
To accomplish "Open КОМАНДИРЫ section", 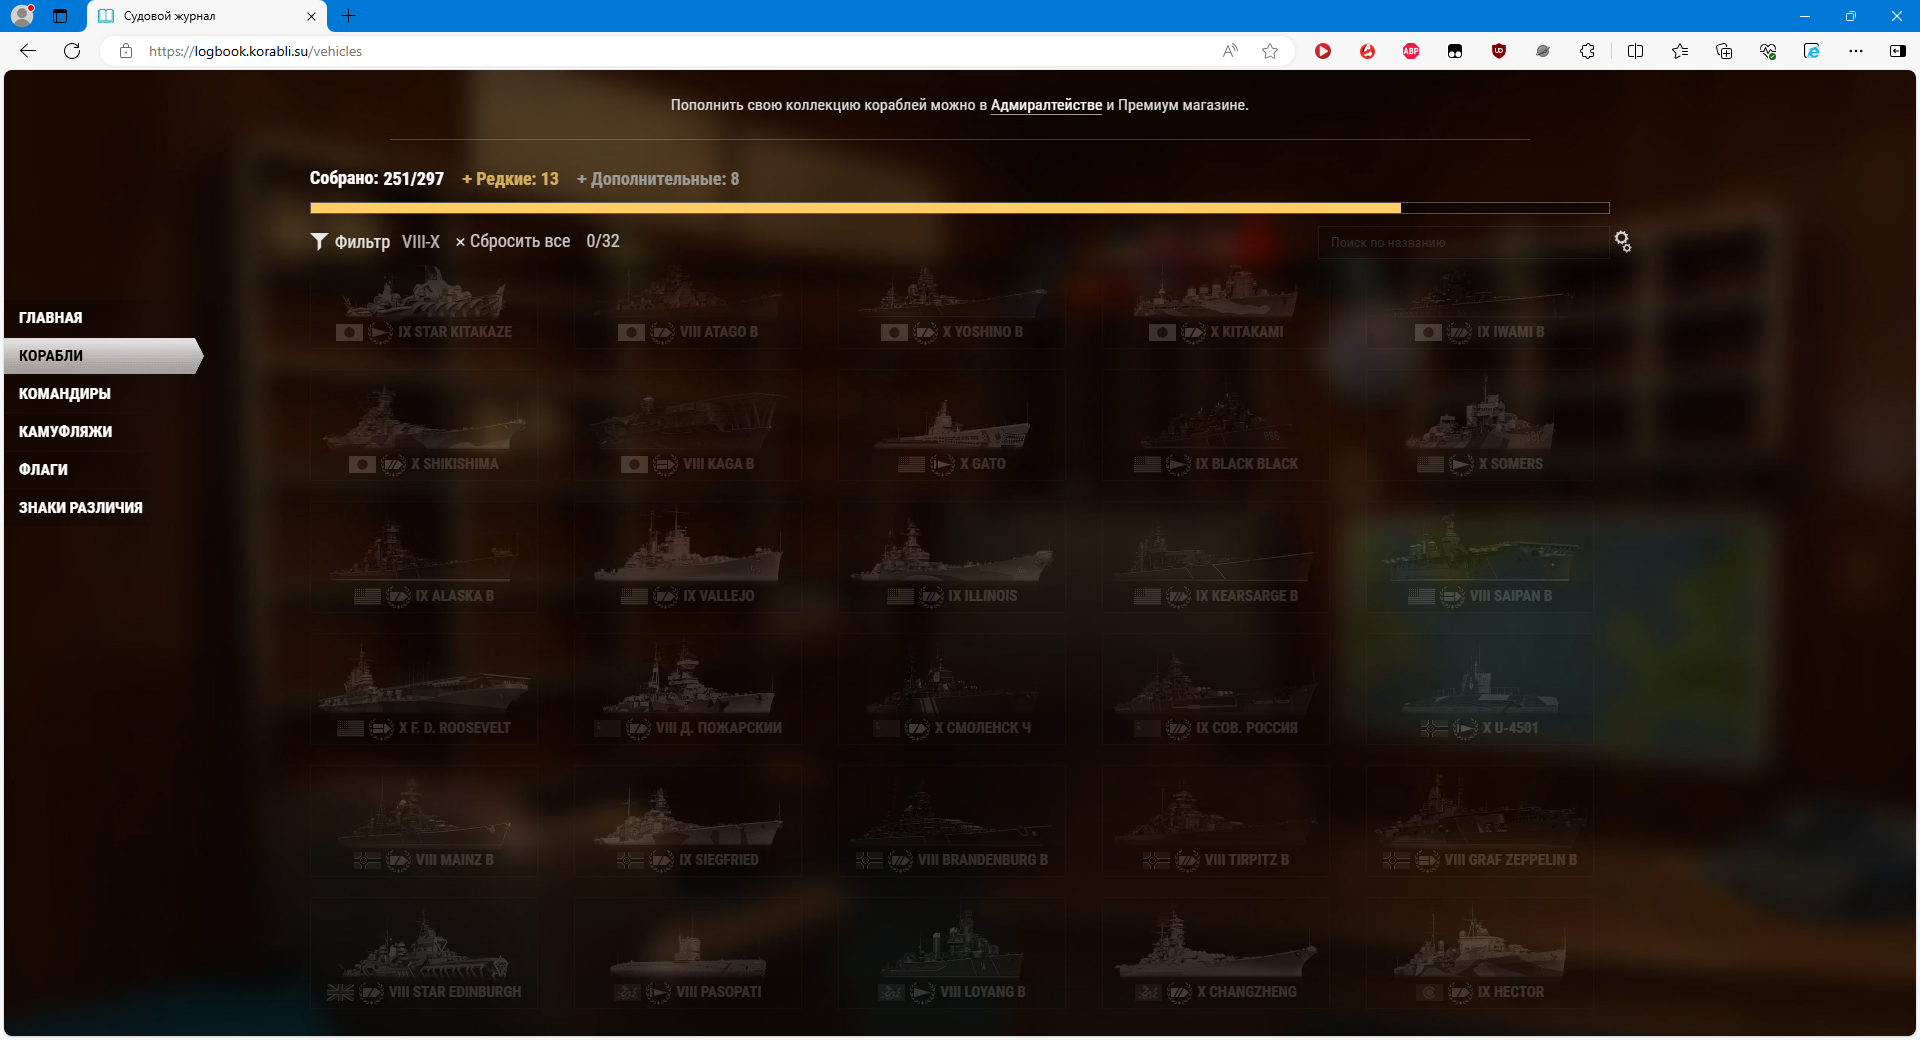I will [x=65, y=394].
